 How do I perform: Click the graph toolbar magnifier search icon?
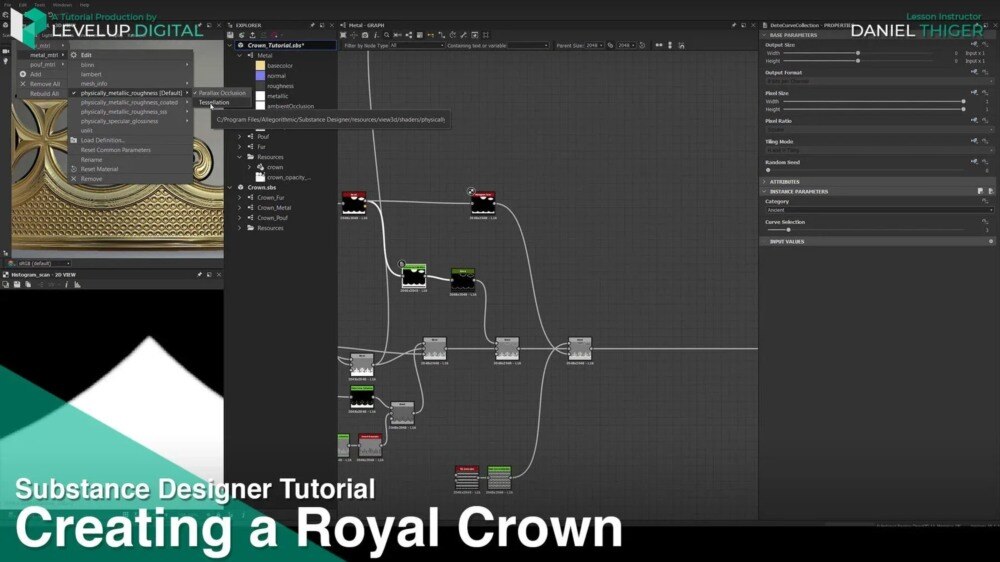(386, 35)
